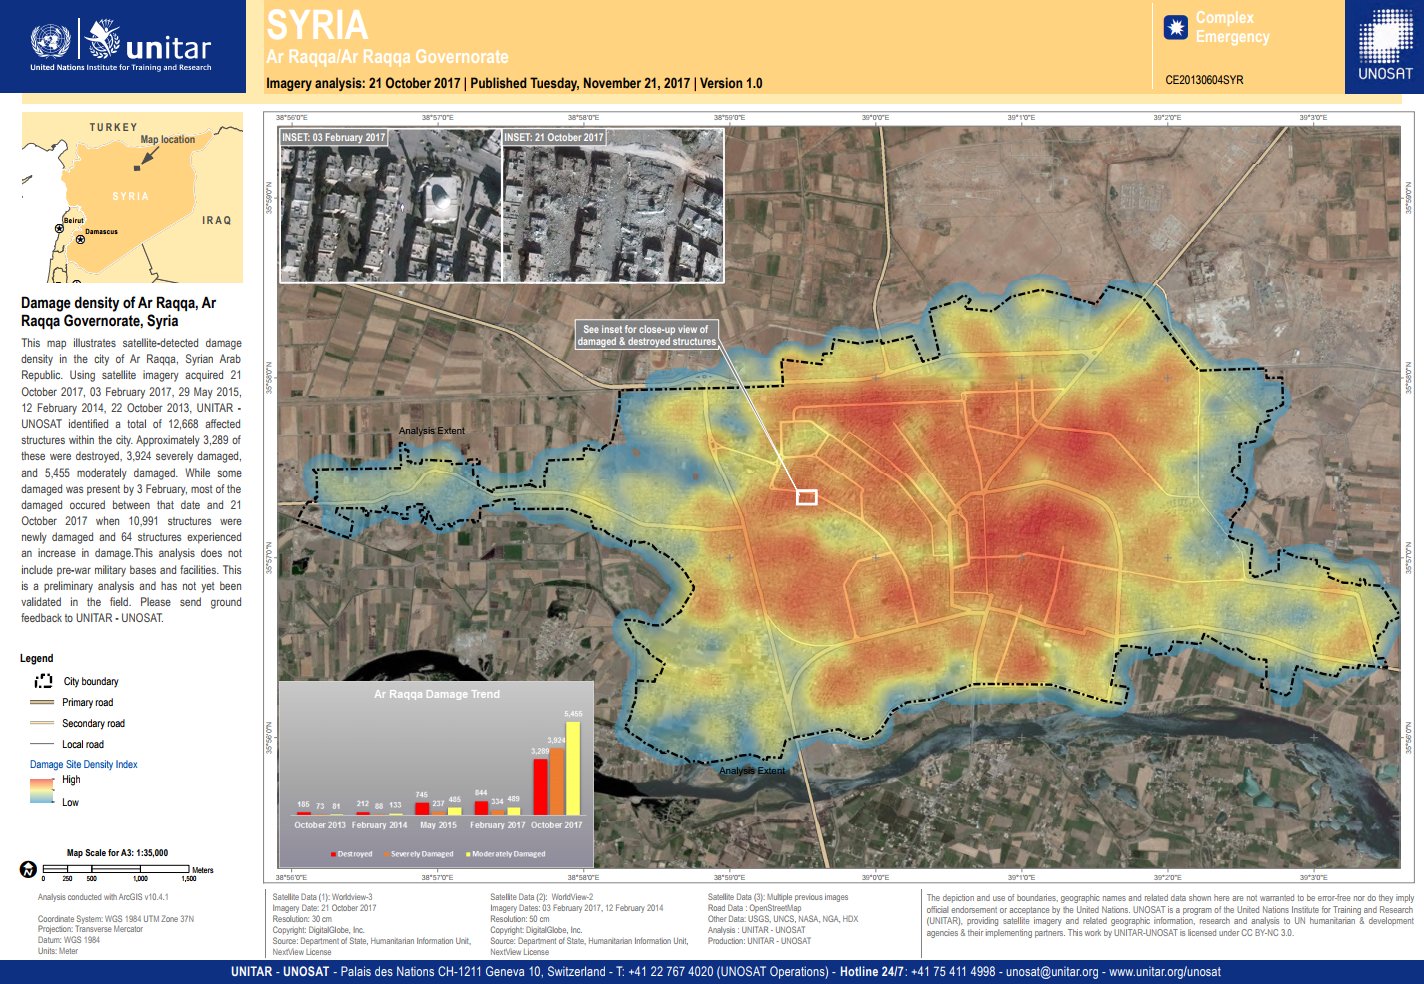Click the 'High' density legend label
The image size is (1424, 984).
(x=71, y=780)
